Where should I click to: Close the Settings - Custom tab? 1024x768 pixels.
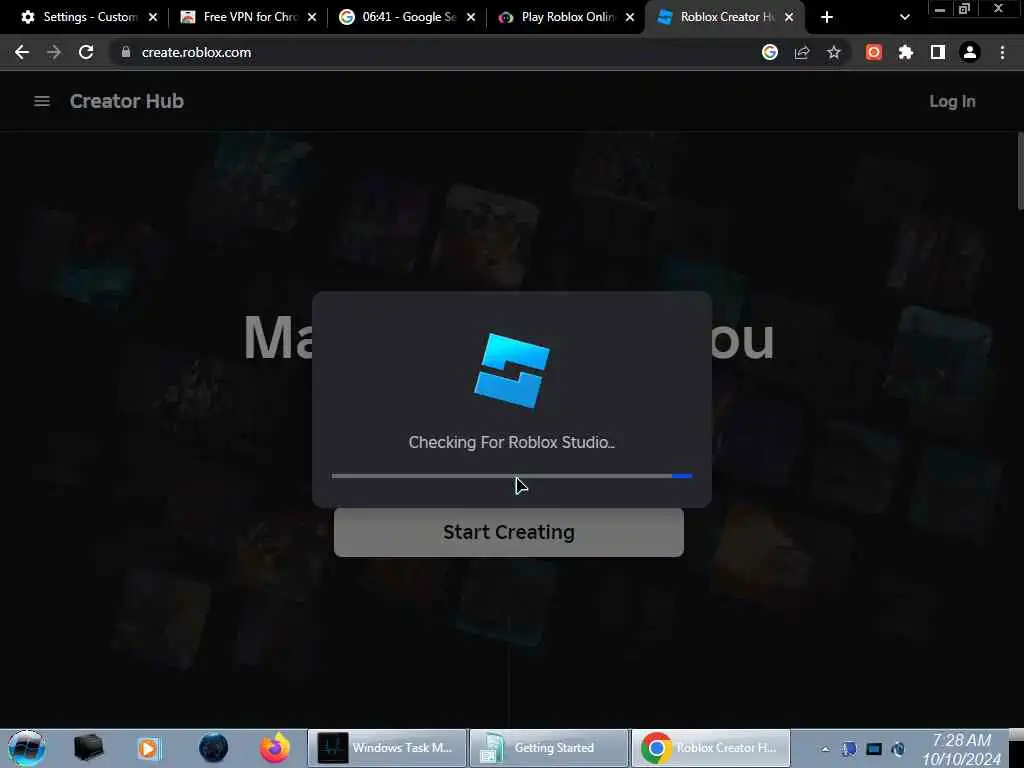click(153, 17)
